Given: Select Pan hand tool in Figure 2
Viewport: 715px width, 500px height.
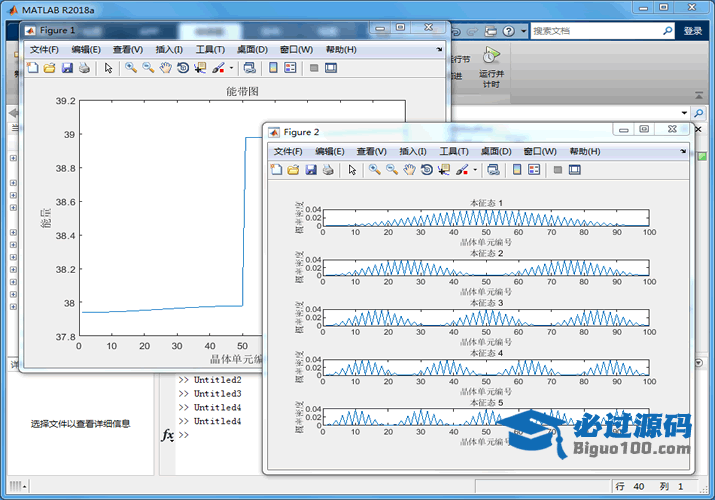Looking at the screenshot, I should tap(409, 170).
